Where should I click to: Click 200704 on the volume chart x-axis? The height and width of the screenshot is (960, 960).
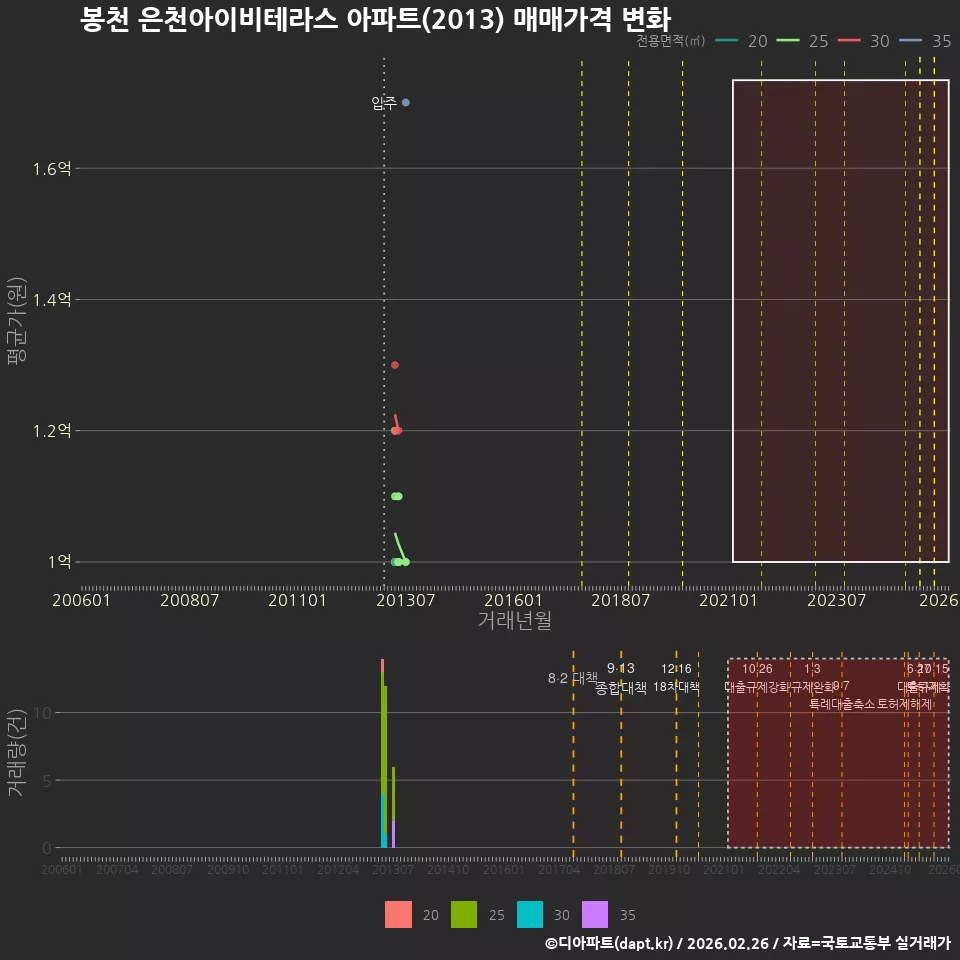click(x=117, y=869)
